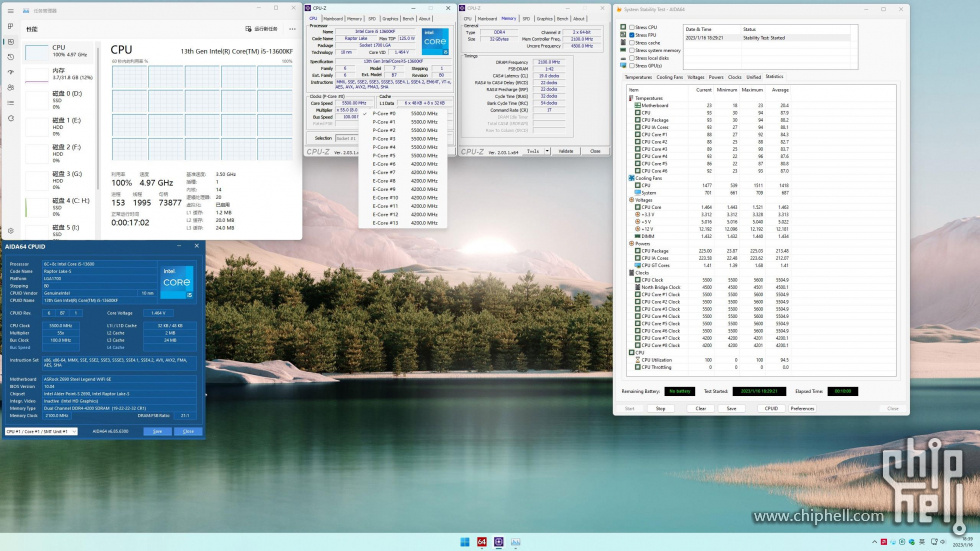980x551 pixels.
Task: Enable Stress cache checkbox
Action: point(632,42)
